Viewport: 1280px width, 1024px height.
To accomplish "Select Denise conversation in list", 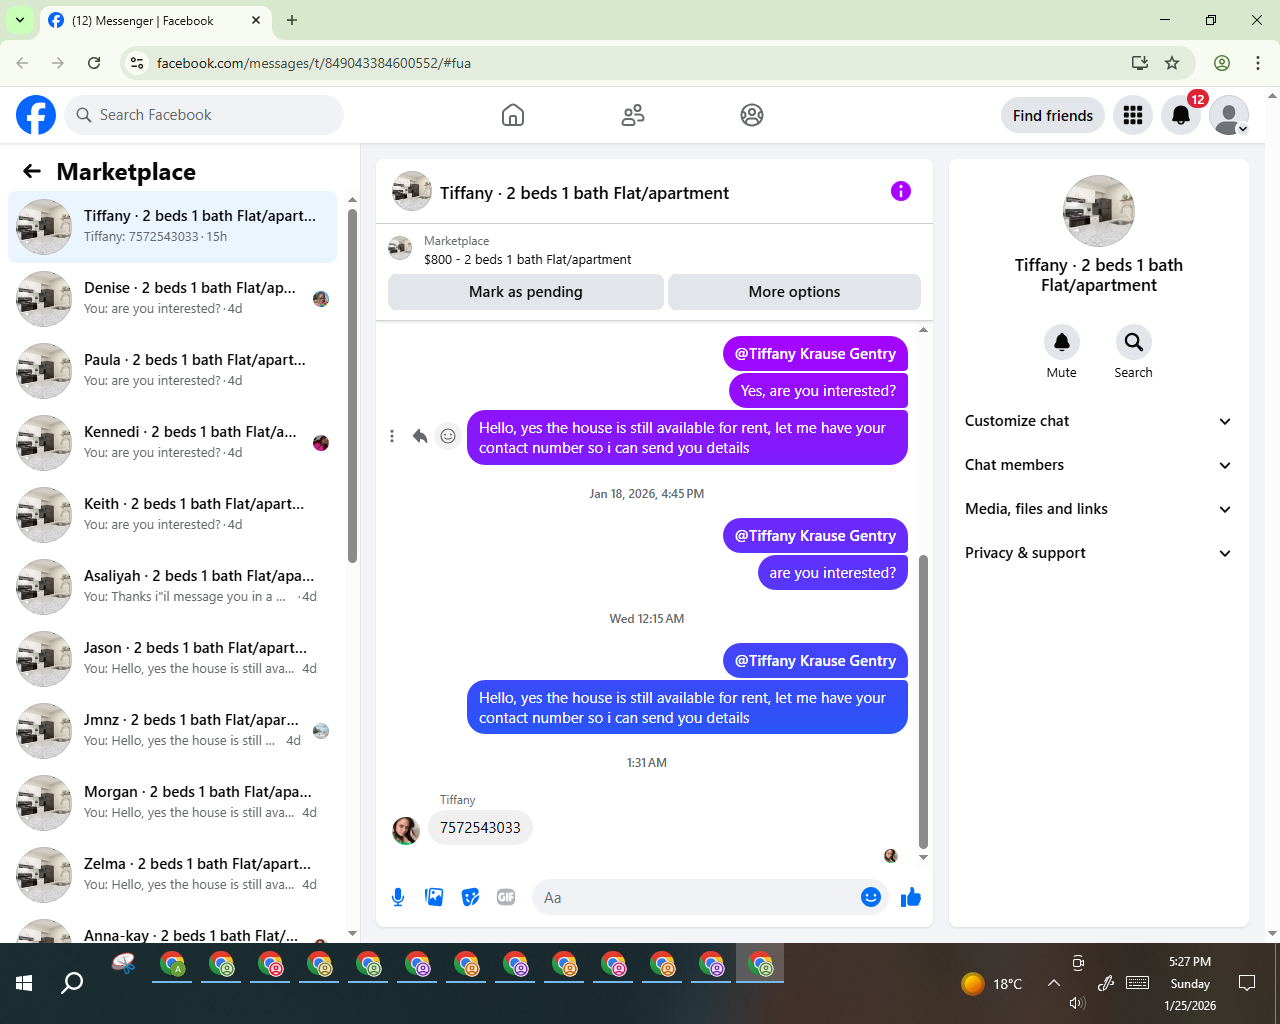I will (172, 299).
